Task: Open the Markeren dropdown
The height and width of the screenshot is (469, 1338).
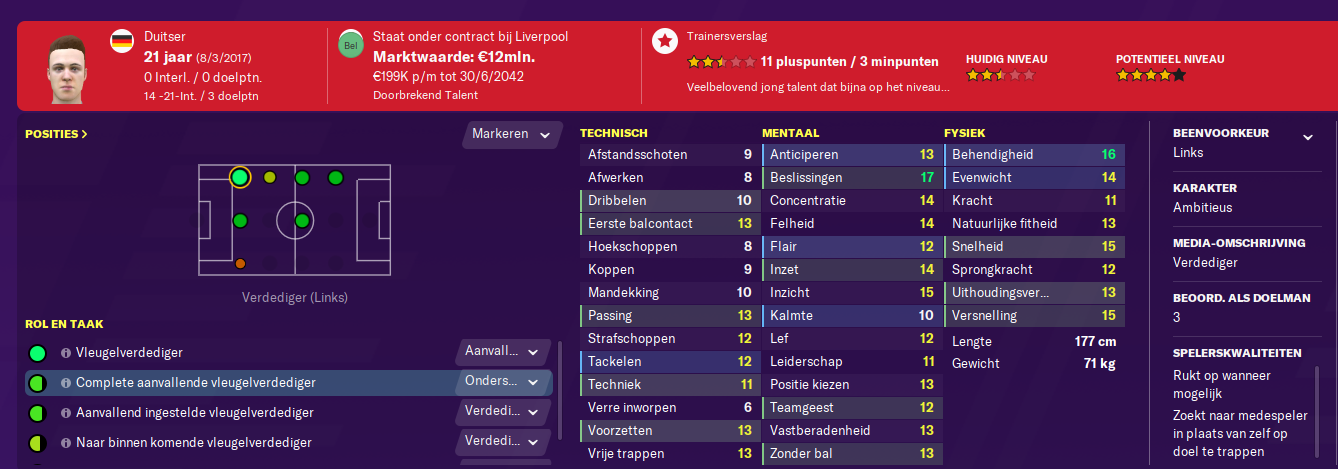Action: point(512,134)
